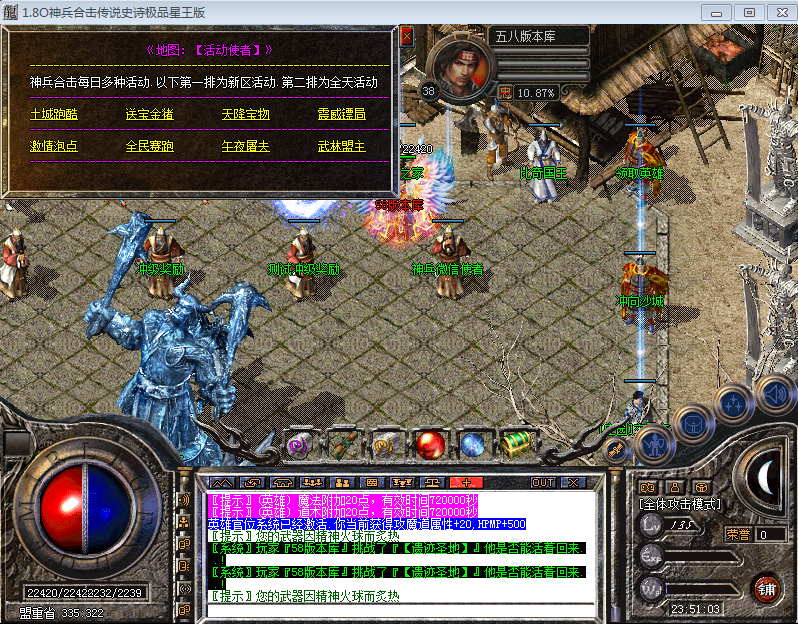Open the 土城跑酷 activity link
Viewport: 798px width, 624px height.
[x=54, y=114]
